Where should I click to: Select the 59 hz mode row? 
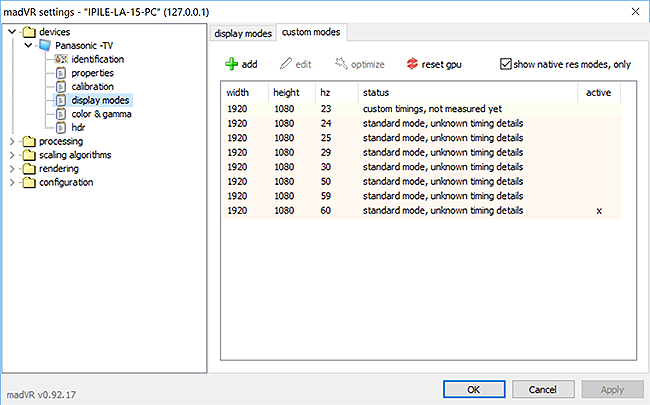421,196
